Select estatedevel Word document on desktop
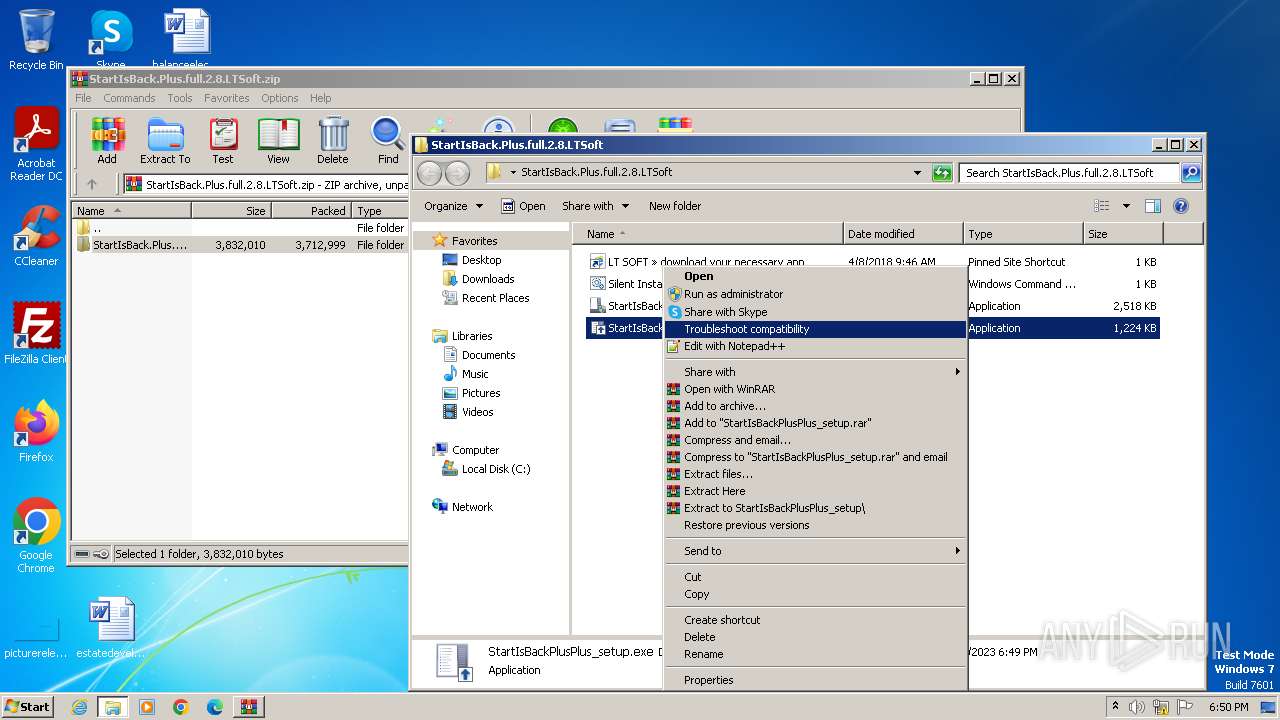The image size is (1280, 720). tap(111, 628)
